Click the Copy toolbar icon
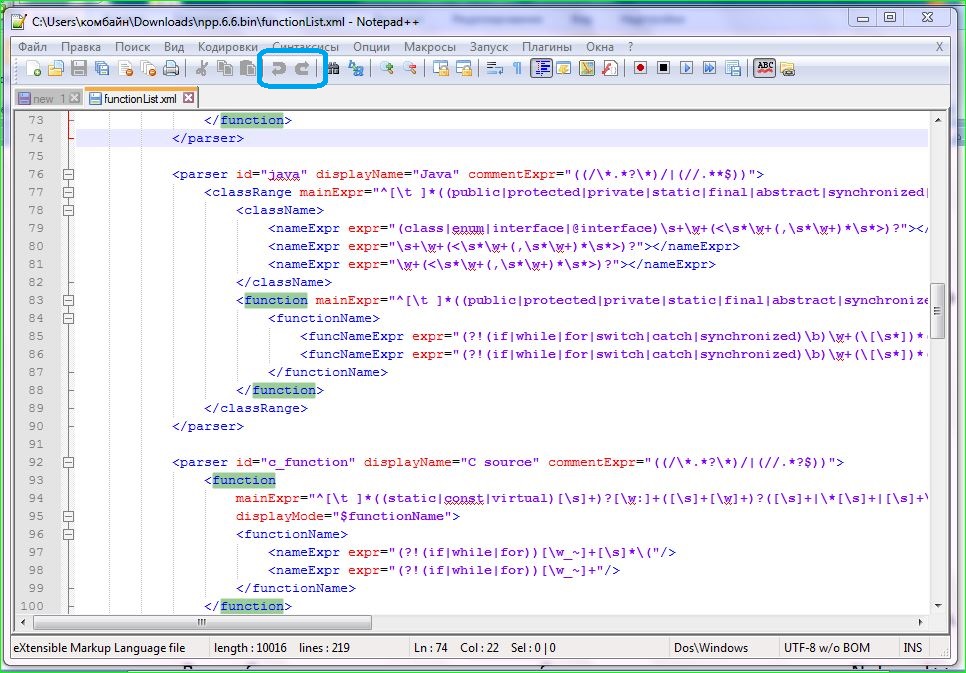This screenshot has width=966, height=673. click(x=225, y=68)
